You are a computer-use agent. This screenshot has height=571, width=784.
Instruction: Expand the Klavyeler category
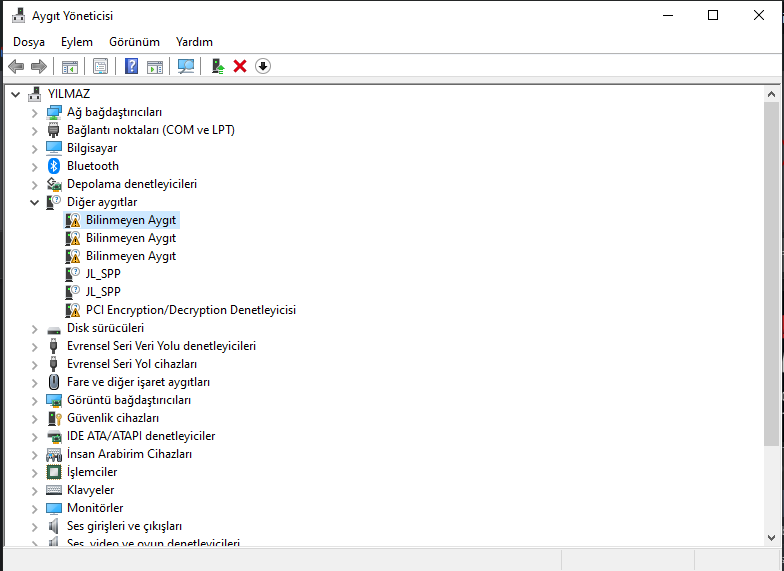pos(34,491)
